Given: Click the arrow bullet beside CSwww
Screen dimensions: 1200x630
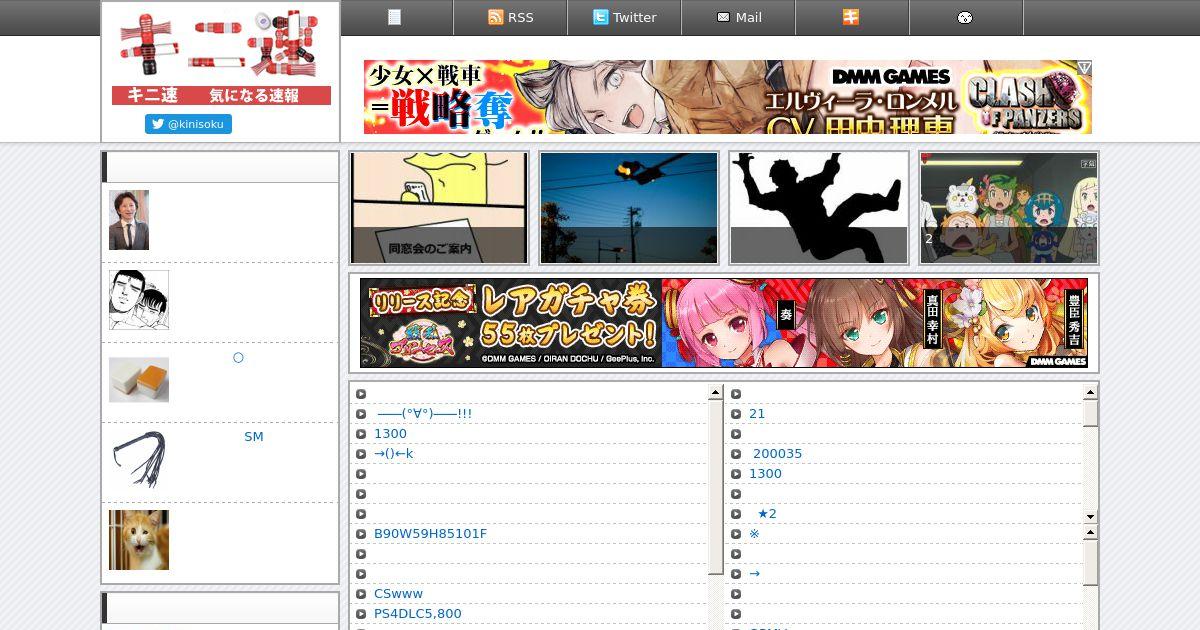Looking at the screenshot, I should click(x=361, y=594).
